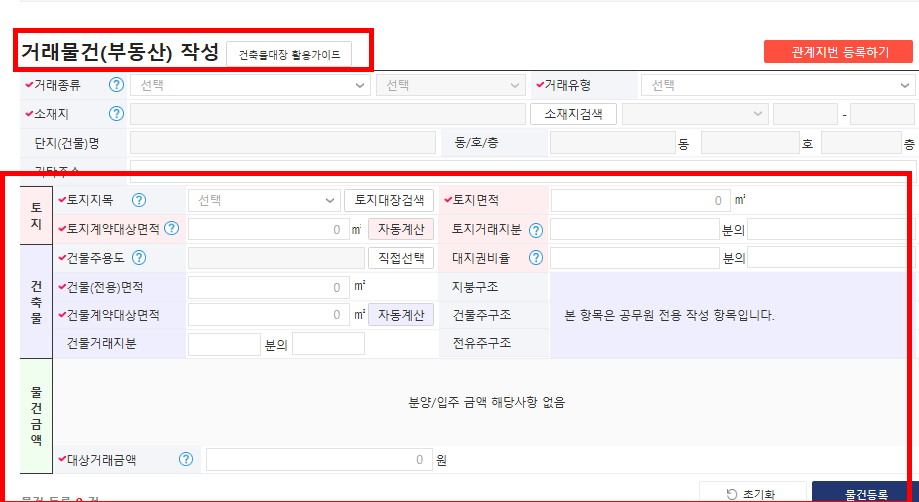Click 자동계산 for 토지계약대상면적

(x=401, y=229)
